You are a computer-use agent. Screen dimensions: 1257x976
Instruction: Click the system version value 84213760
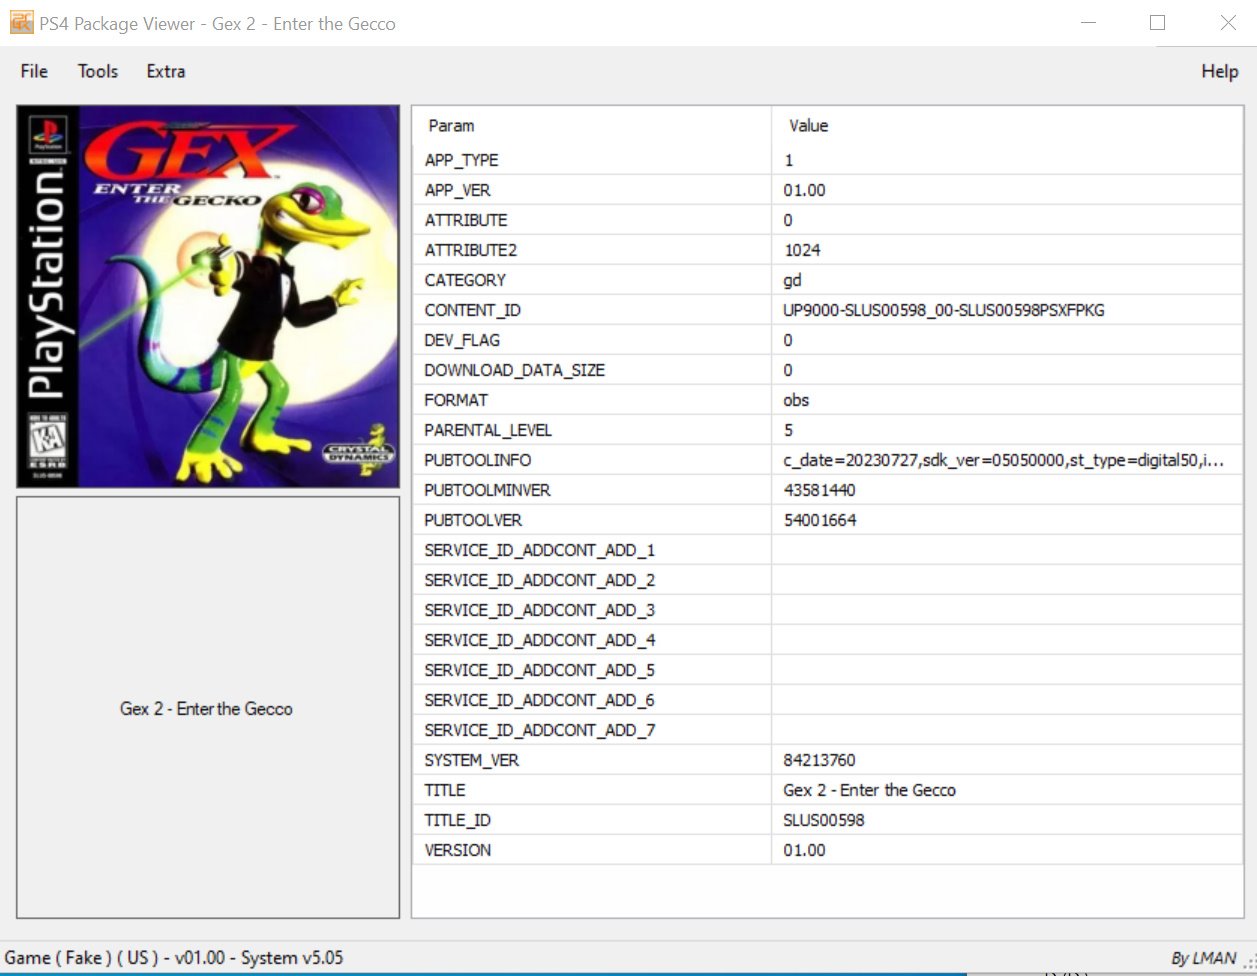(819, 760)
